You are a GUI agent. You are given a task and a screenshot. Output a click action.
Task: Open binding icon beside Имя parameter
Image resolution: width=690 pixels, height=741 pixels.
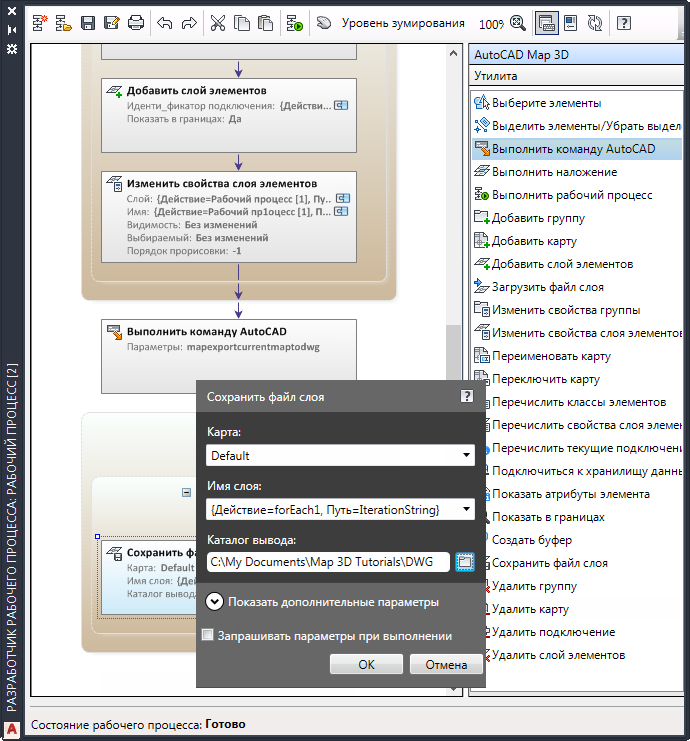(341, 211)
